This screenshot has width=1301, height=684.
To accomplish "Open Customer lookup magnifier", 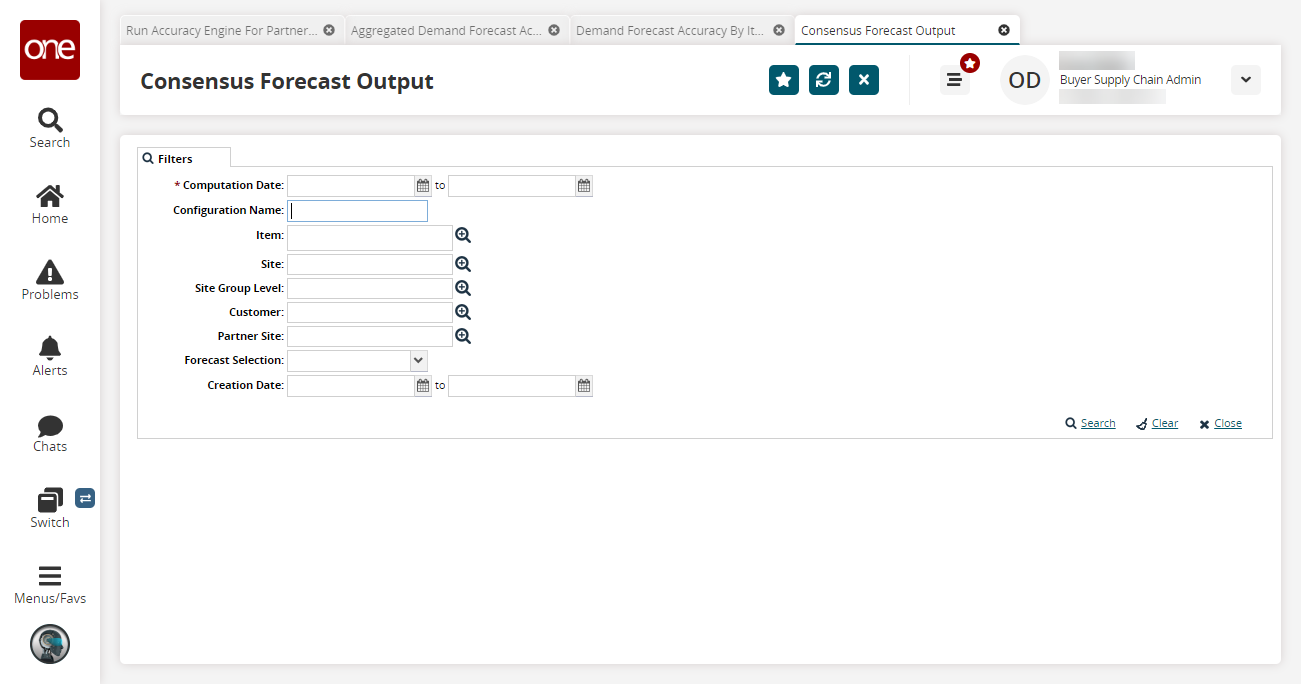I will tap(463, 312).
